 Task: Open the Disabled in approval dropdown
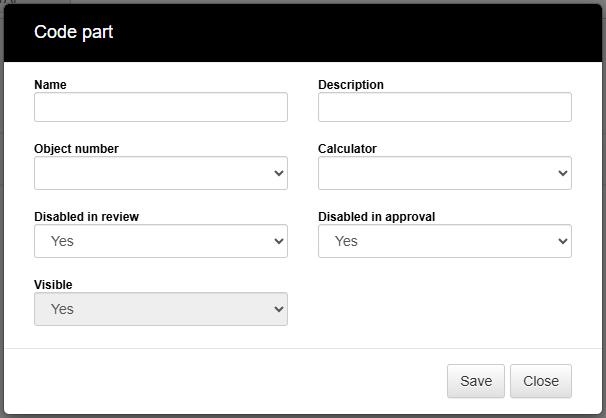click(x=444, y=241)
